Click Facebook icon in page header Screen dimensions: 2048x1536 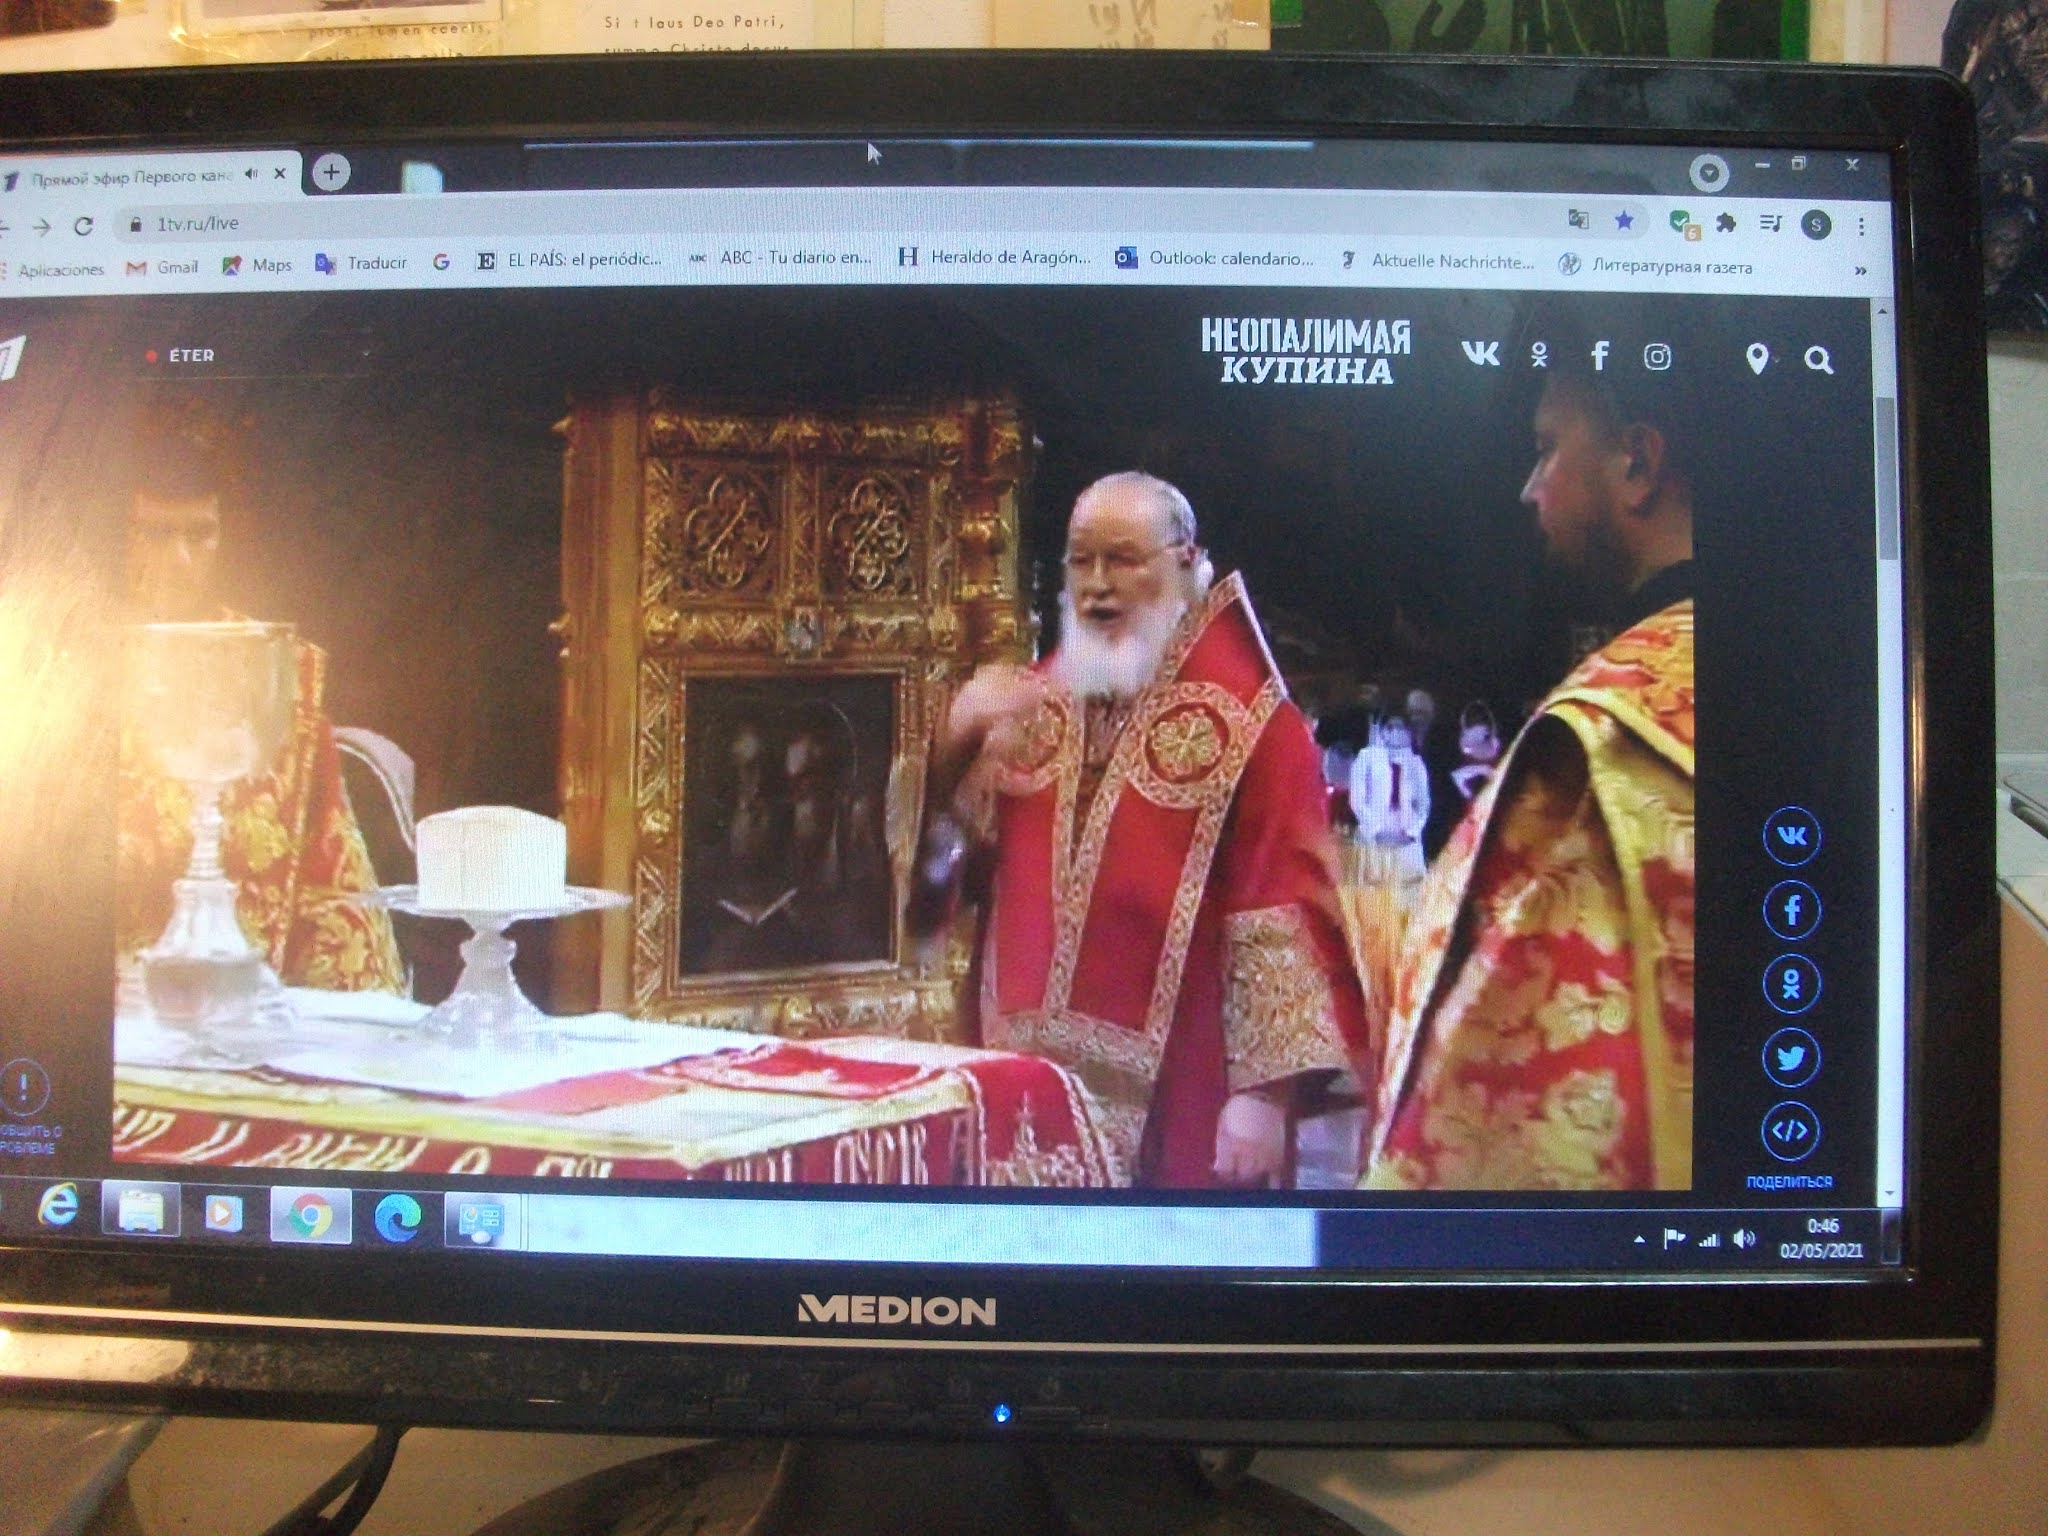pos(1599,355)
